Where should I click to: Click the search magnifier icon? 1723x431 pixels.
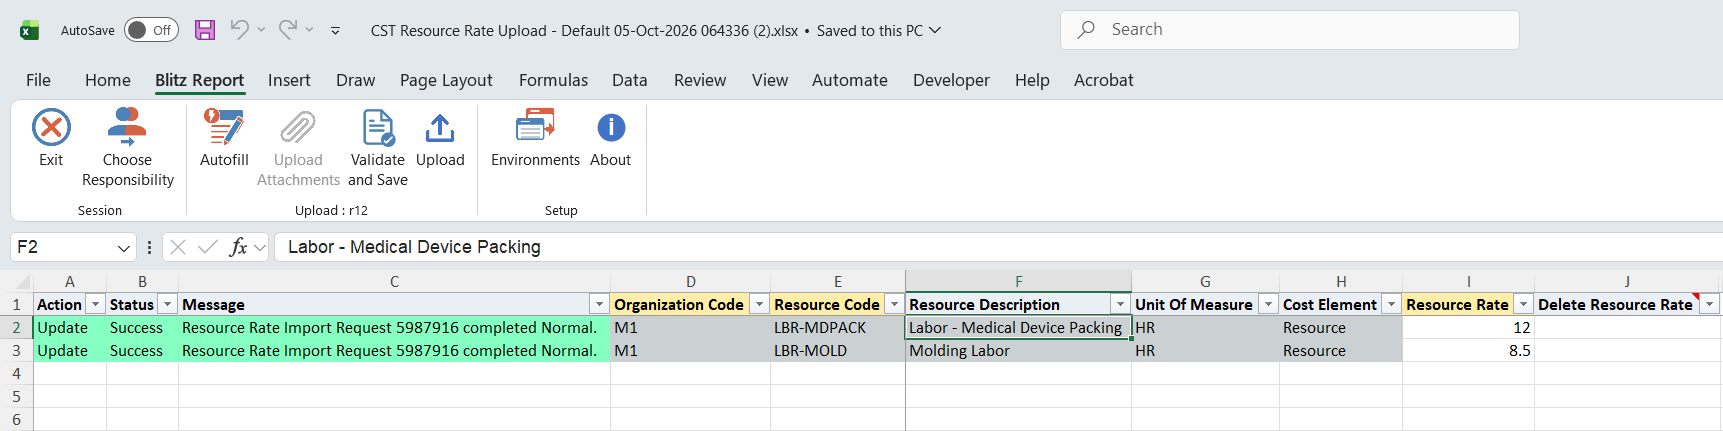click(x=1086, y=30)
